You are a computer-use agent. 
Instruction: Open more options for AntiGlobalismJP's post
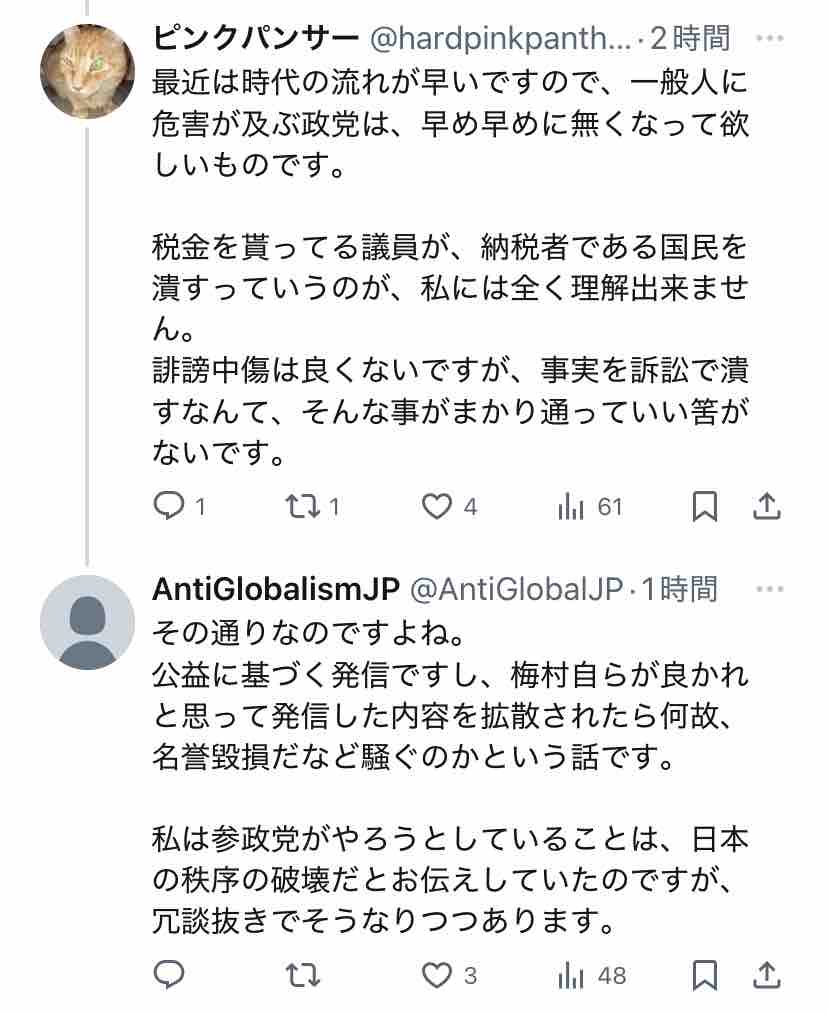tap(769, 589)
